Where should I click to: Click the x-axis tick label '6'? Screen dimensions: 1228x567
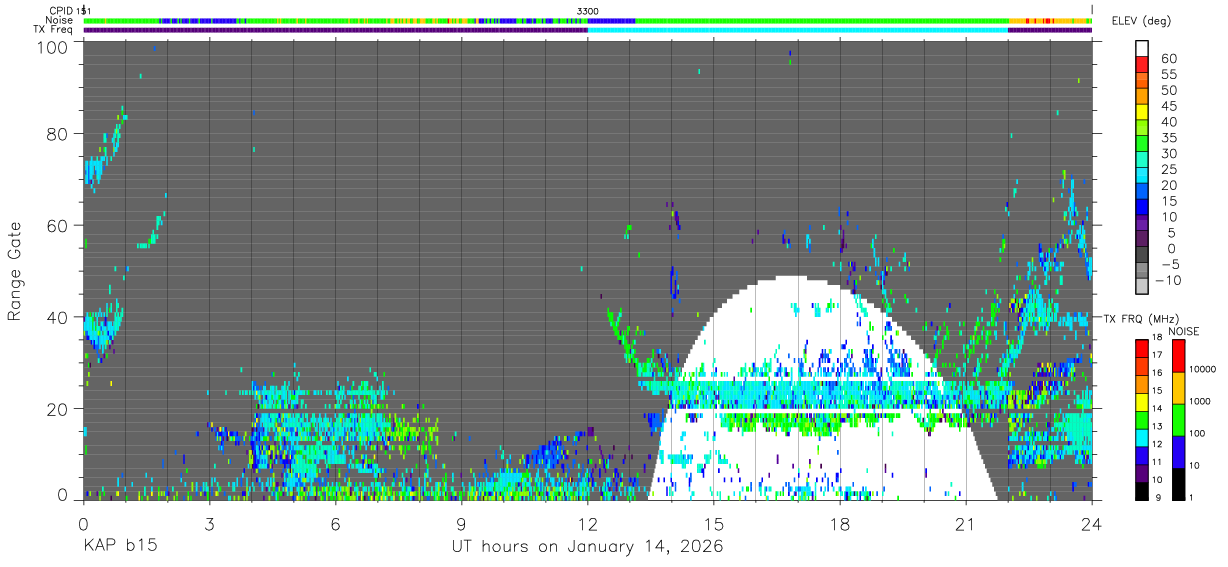(x=335, y=524)
